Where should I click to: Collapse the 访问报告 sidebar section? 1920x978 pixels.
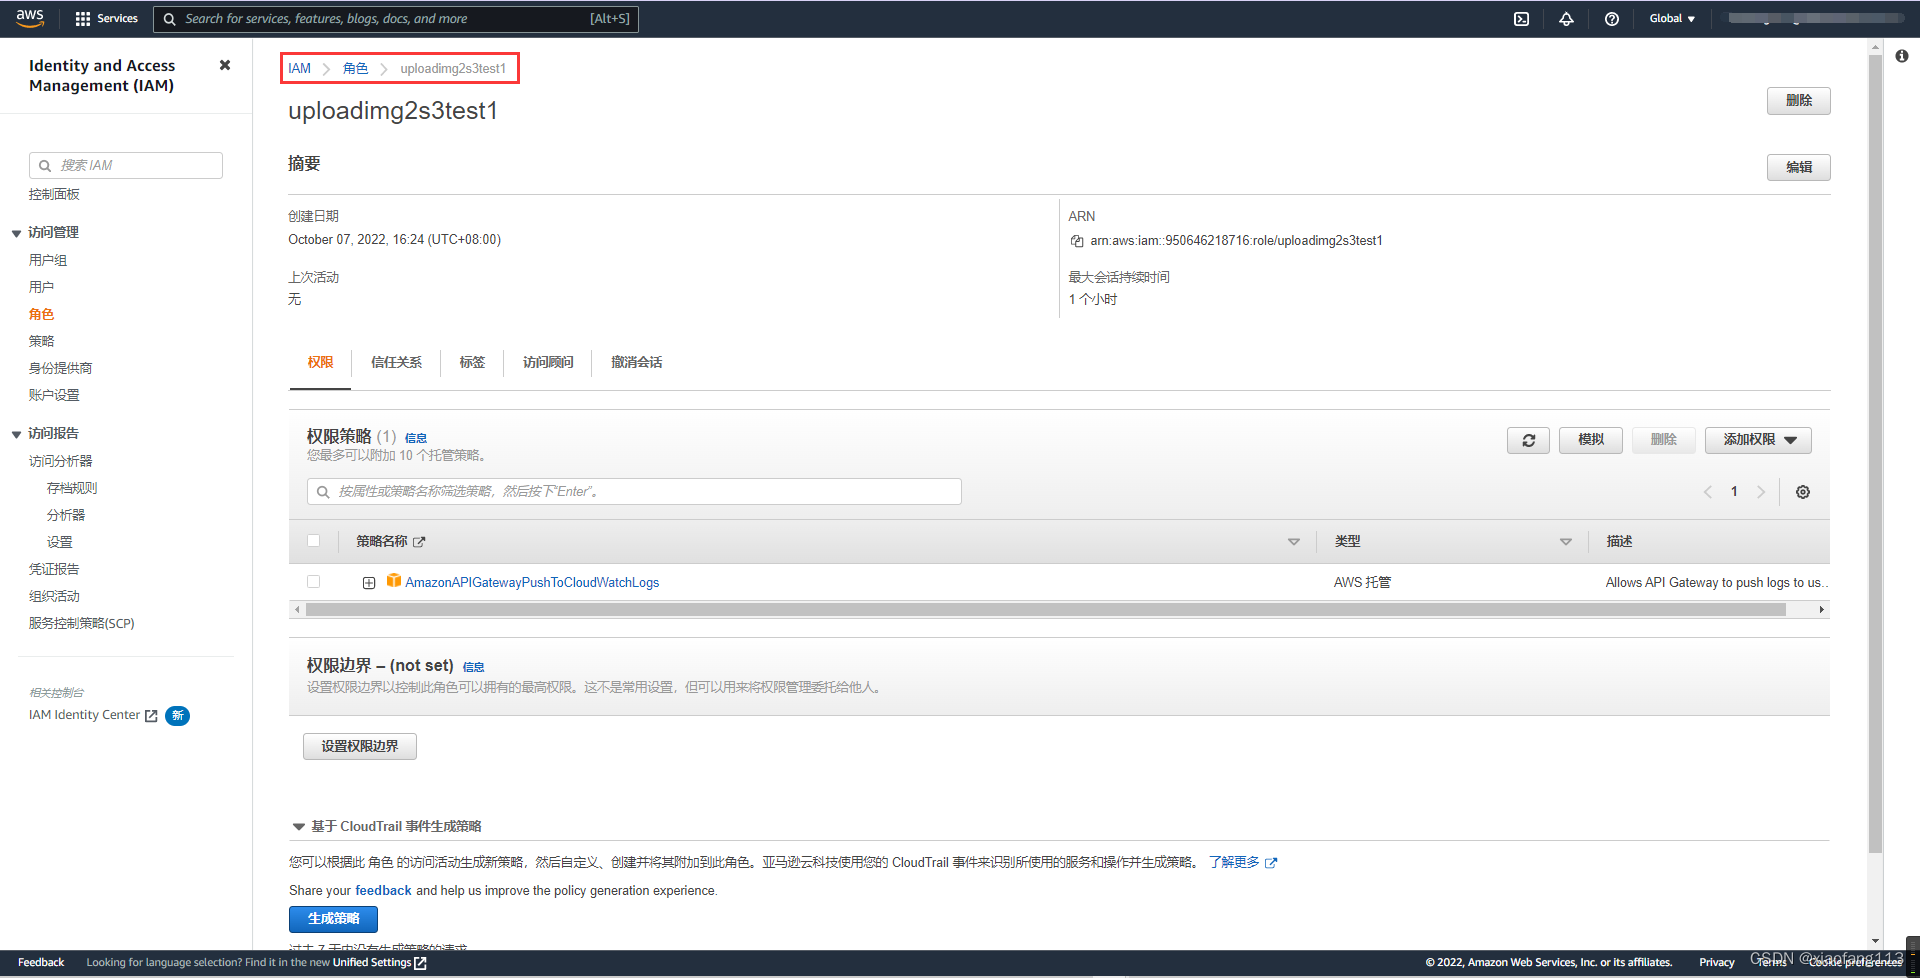[16, 434]
